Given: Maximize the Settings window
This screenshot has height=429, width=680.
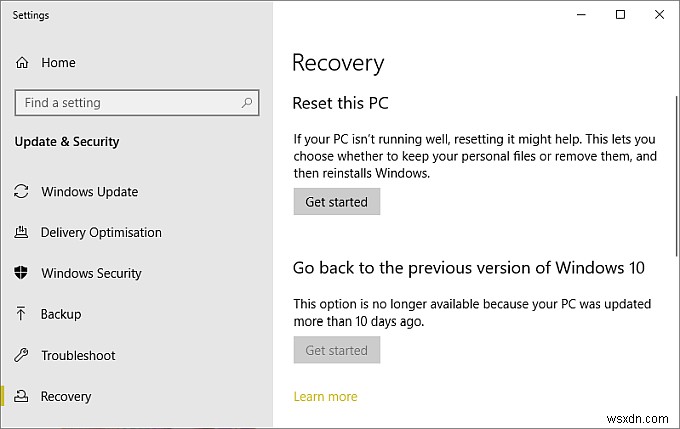Looking at the screenshot, I should coord(620,15).
